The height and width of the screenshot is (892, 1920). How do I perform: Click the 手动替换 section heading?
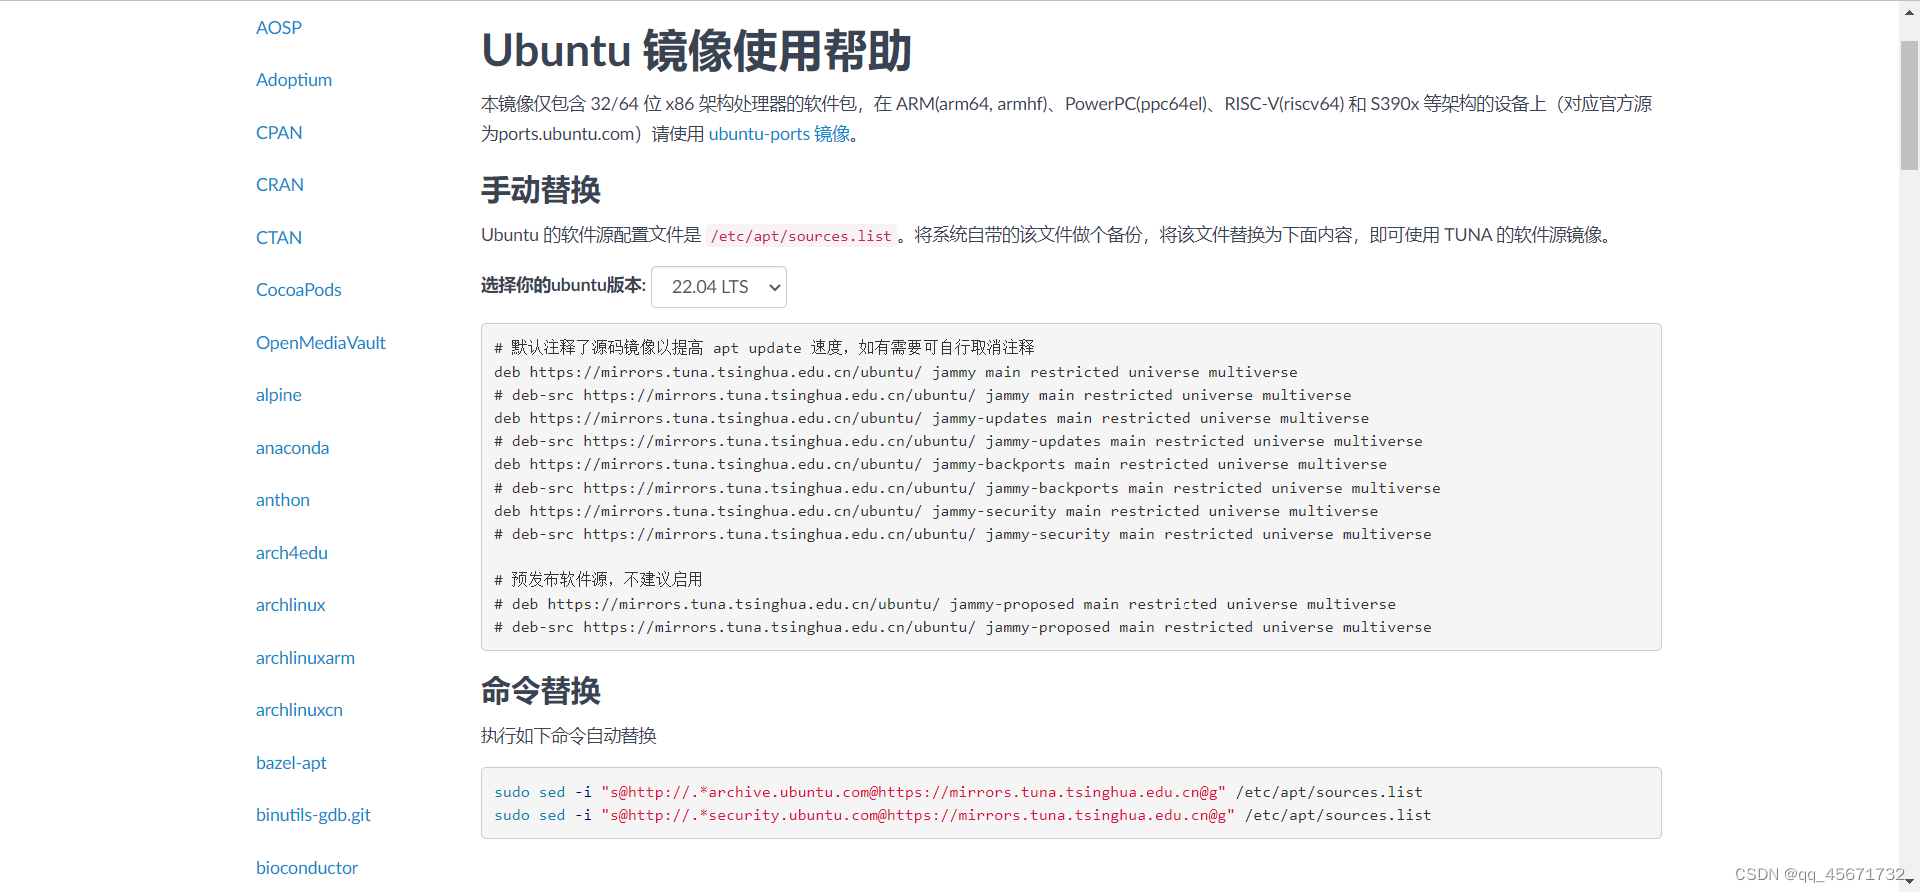pyautogui.click(x=541, y=190)
